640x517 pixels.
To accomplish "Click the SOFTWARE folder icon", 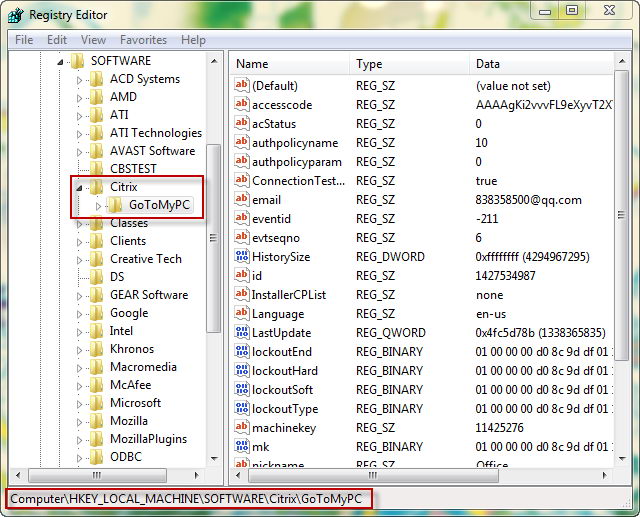I will pyautogui.click(x=77, y=61).
